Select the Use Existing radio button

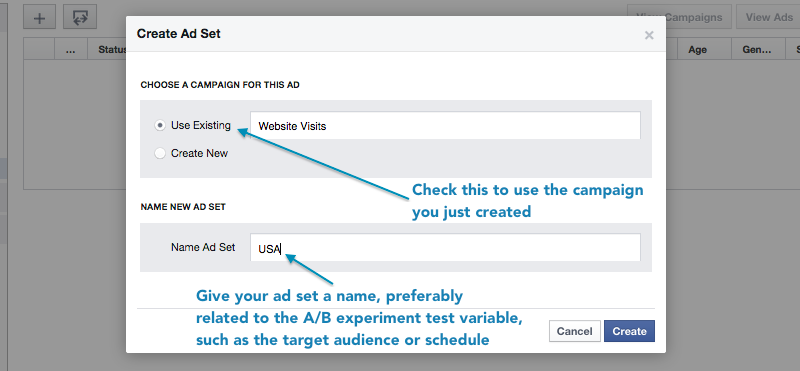pos(160,126)
